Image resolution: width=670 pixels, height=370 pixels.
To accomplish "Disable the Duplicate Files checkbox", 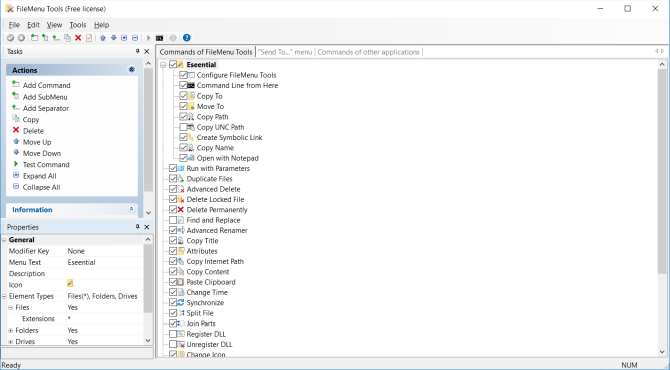I will pyautogui.click(x=173, y=179).
